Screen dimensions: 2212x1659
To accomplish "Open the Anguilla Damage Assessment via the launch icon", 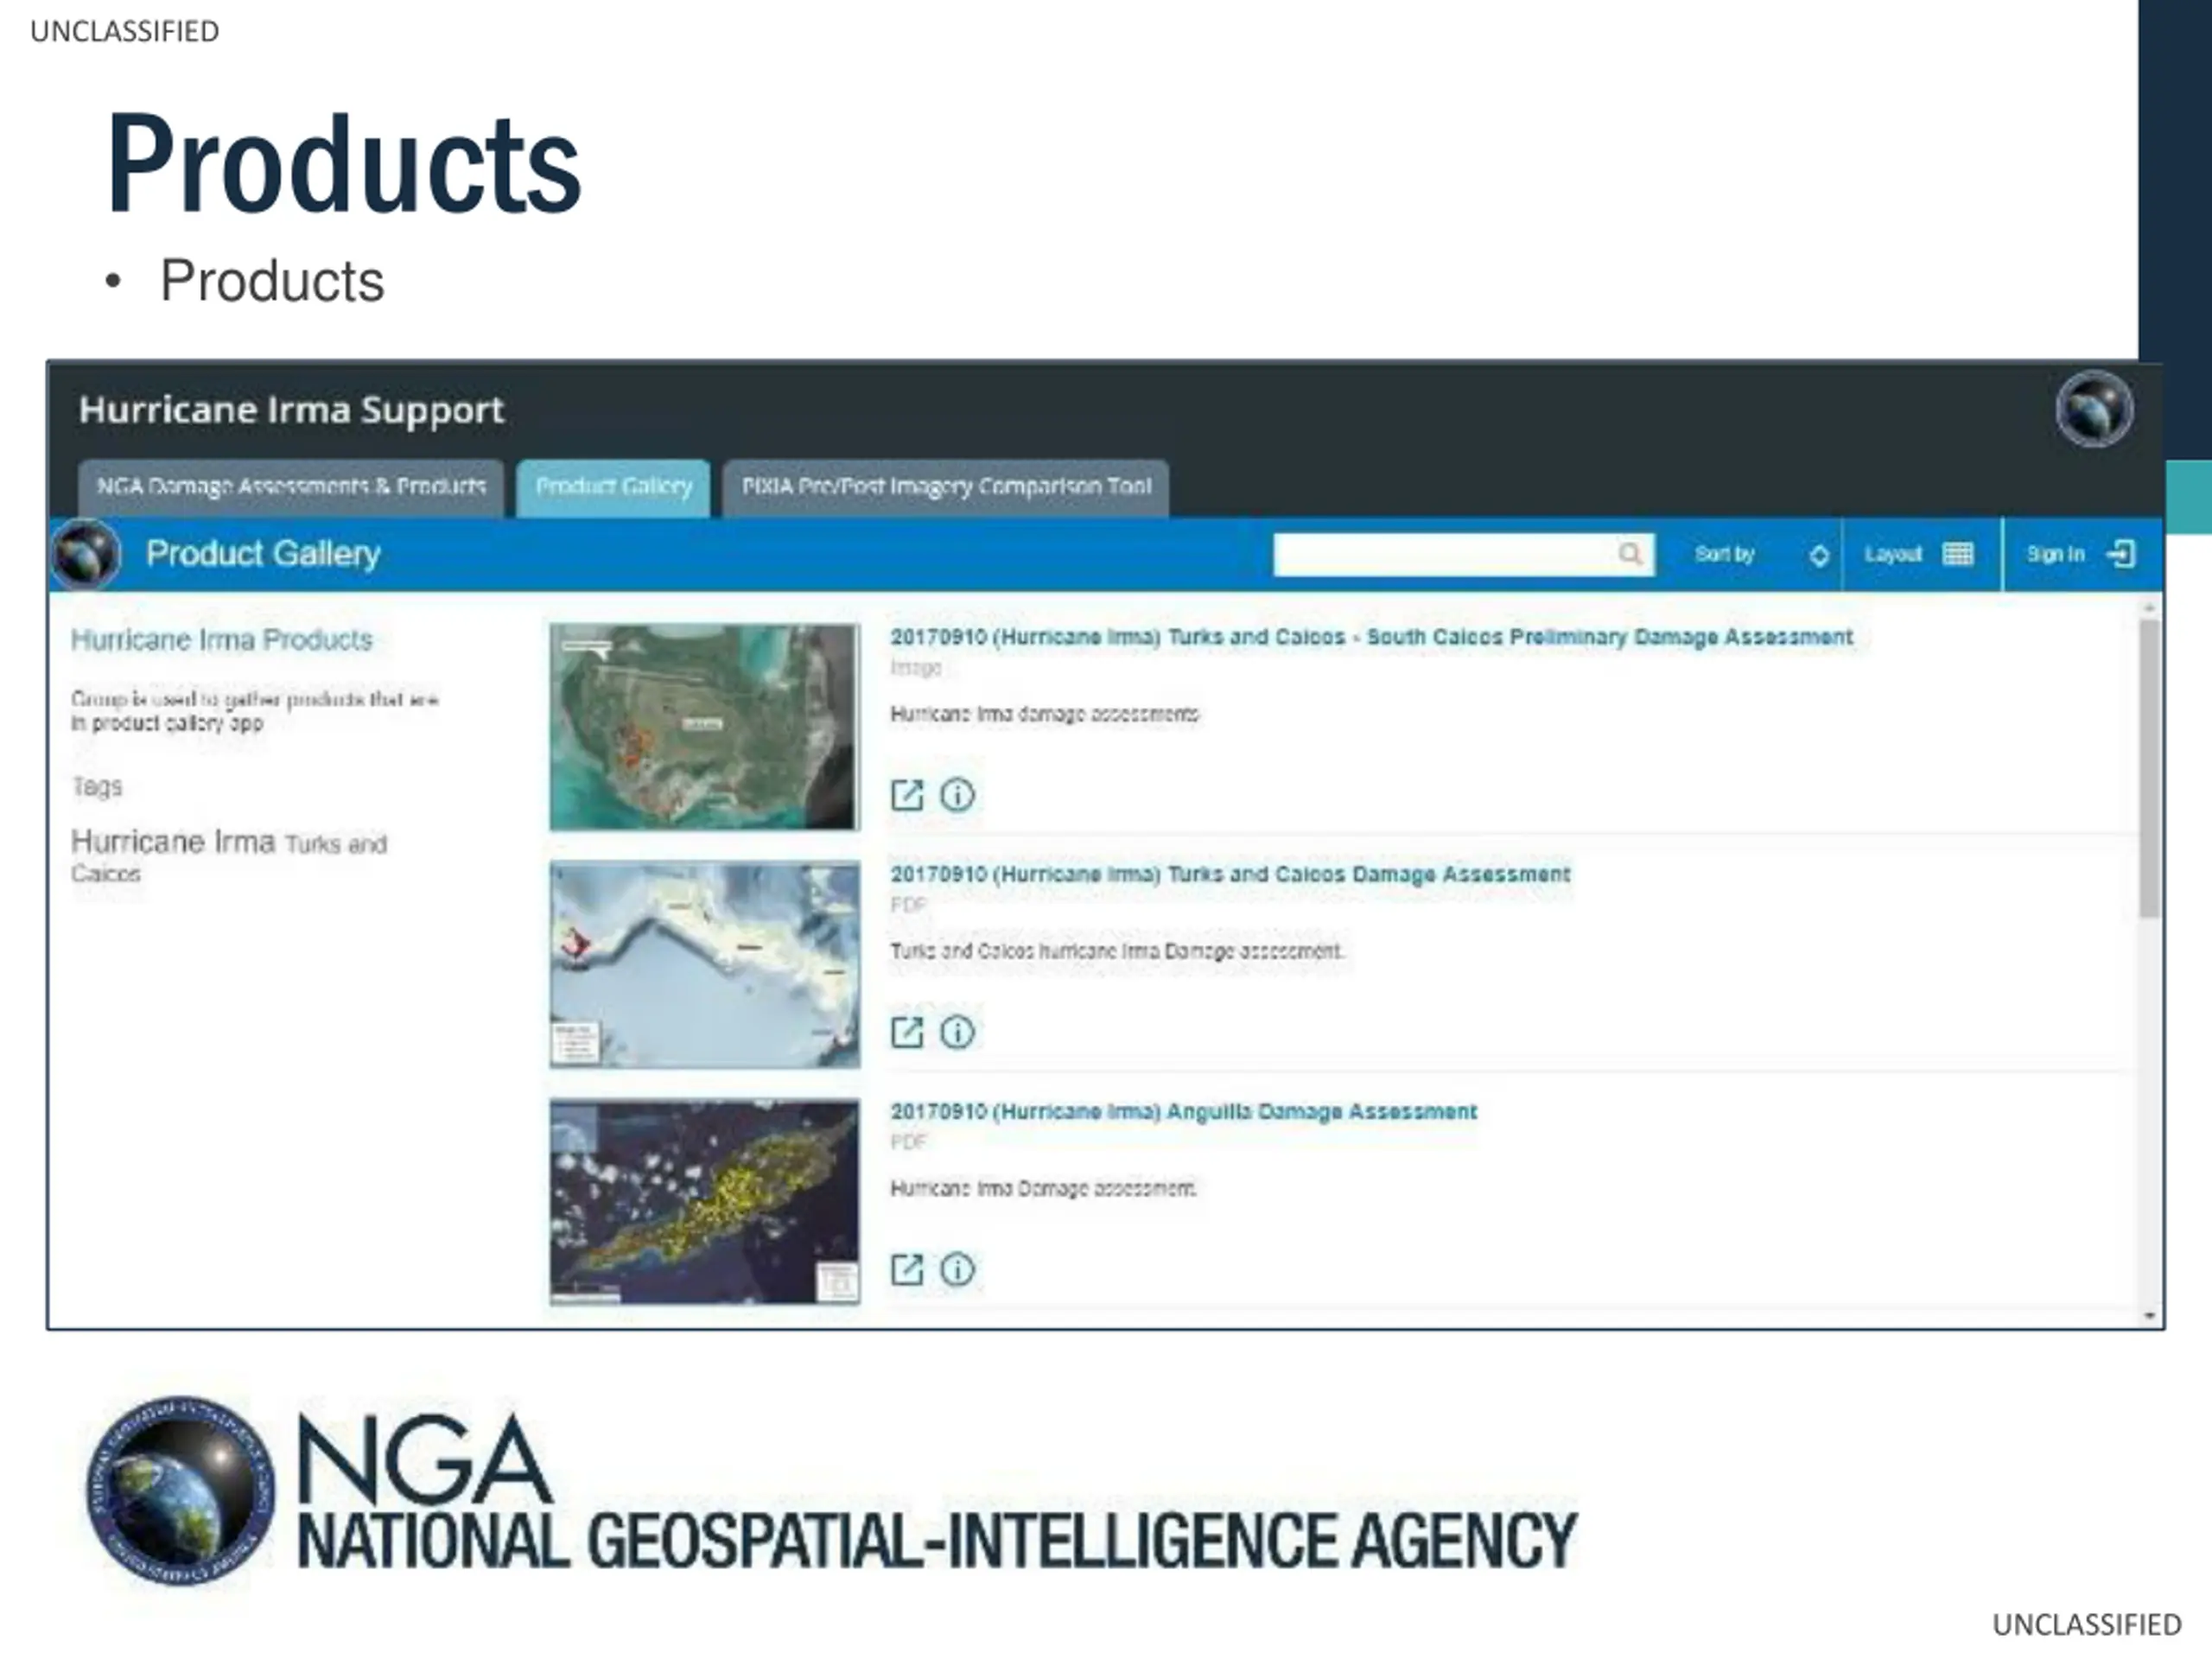I will 907,1270.
